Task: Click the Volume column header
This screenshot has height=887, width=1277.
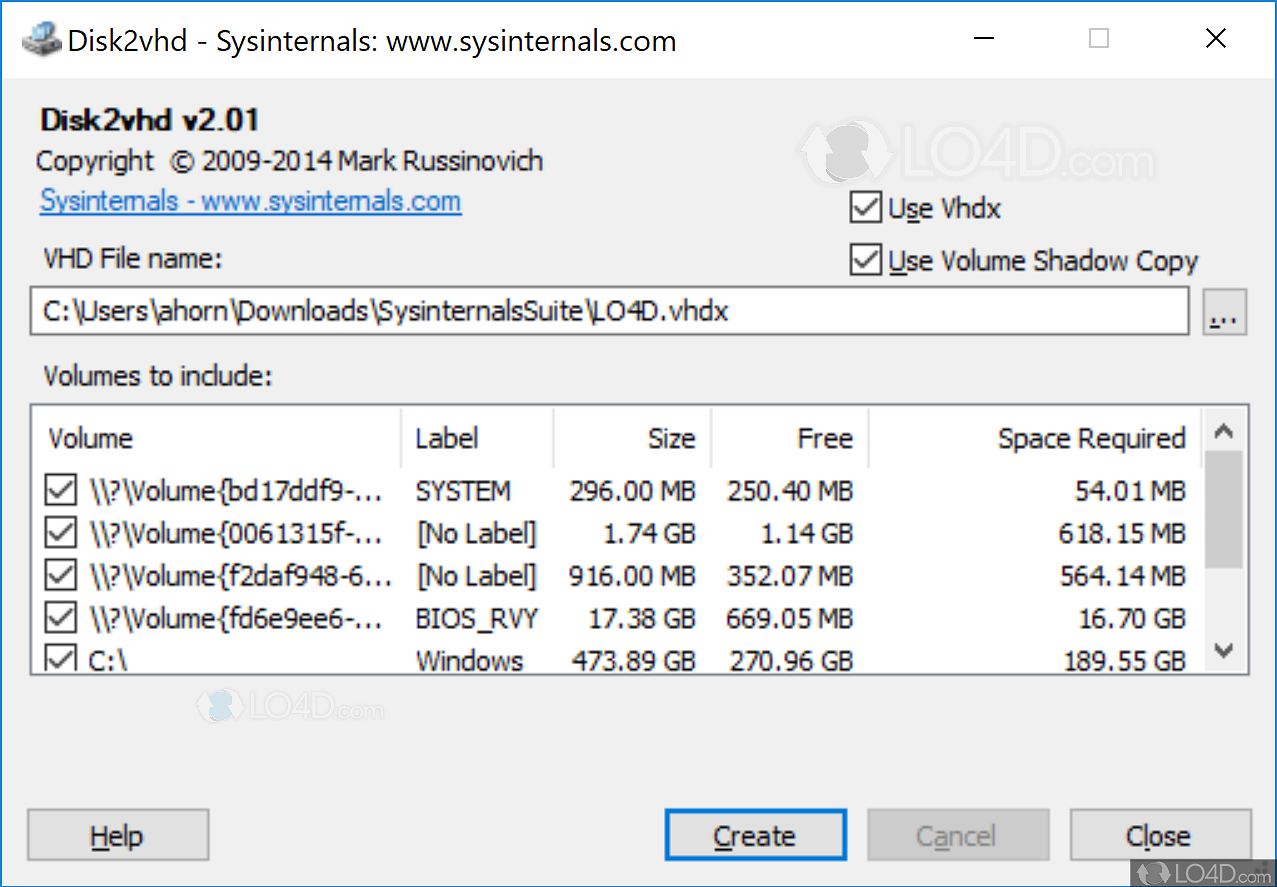Action: coord(90,438)
